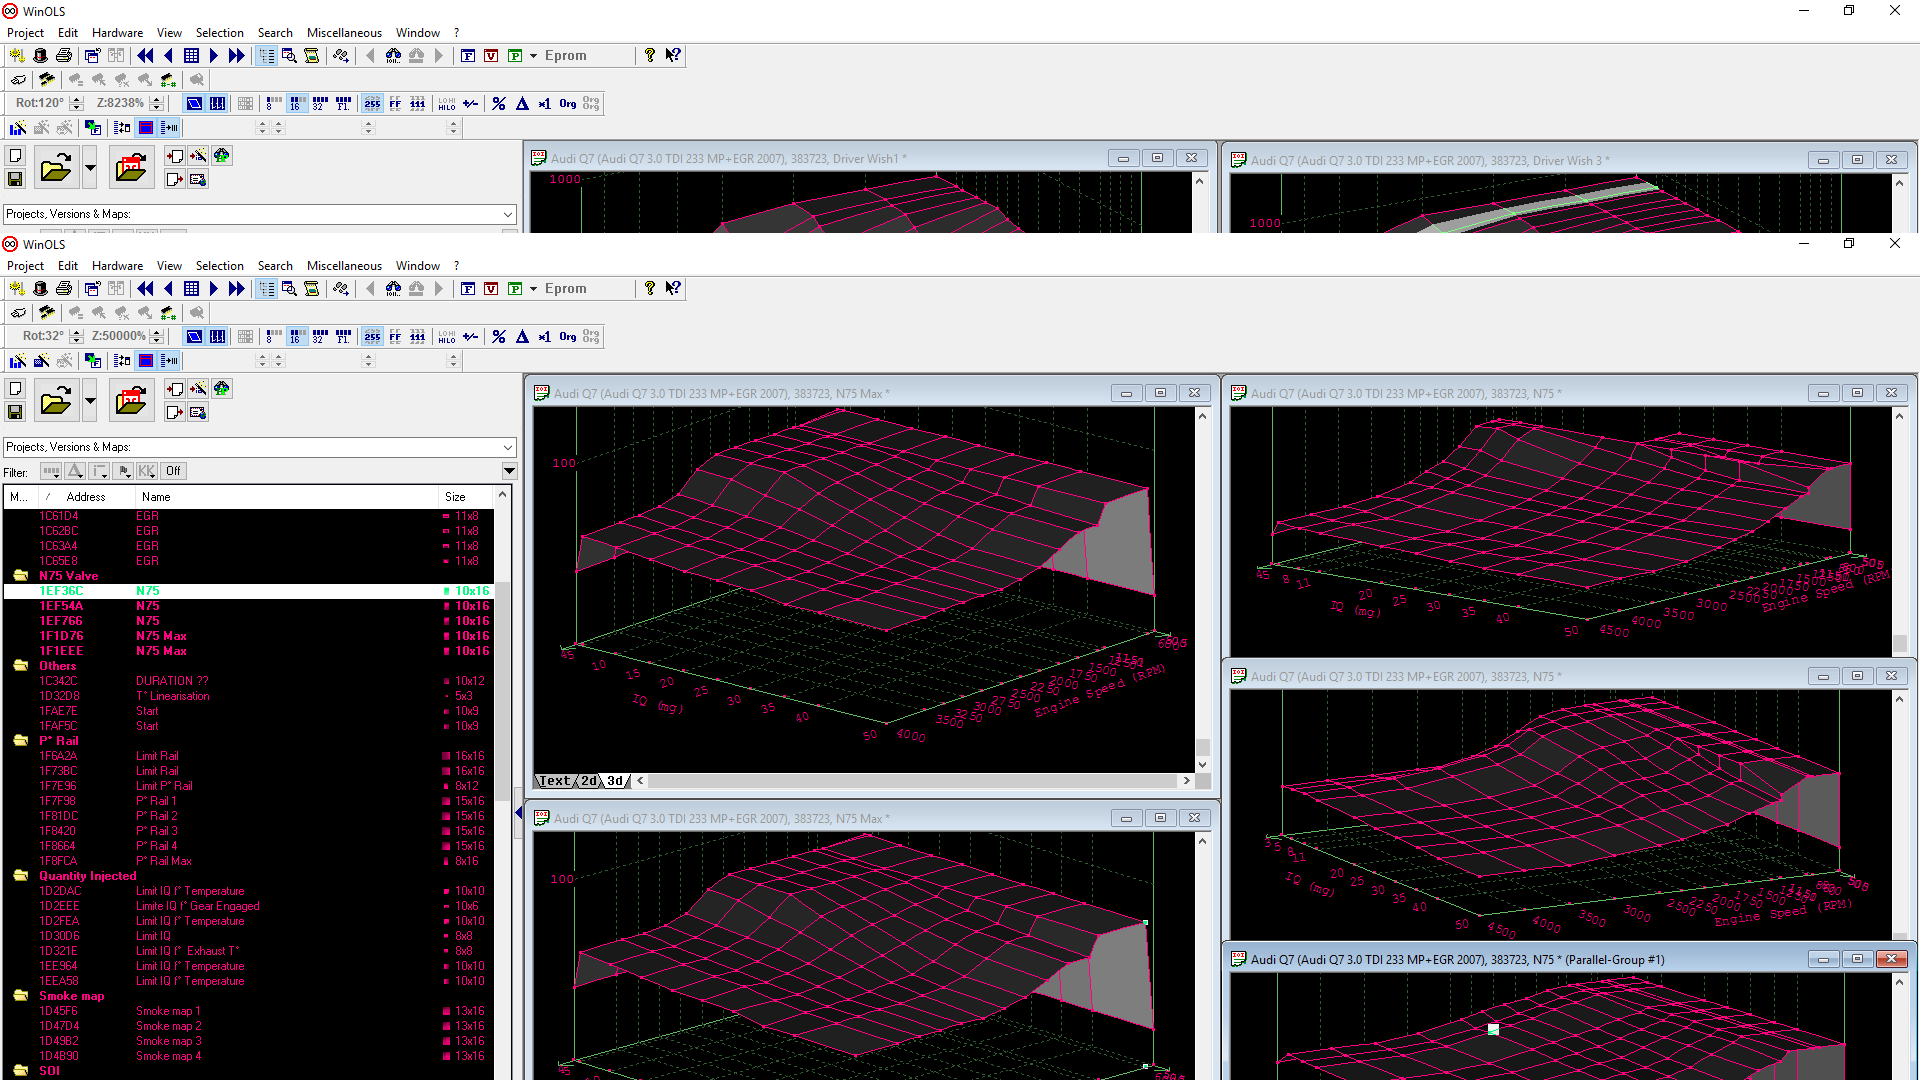Viewport: 1920px width, 1080px height.
Task: Collapse the N75 Valve folder in map list
Action: click(20, 576)
